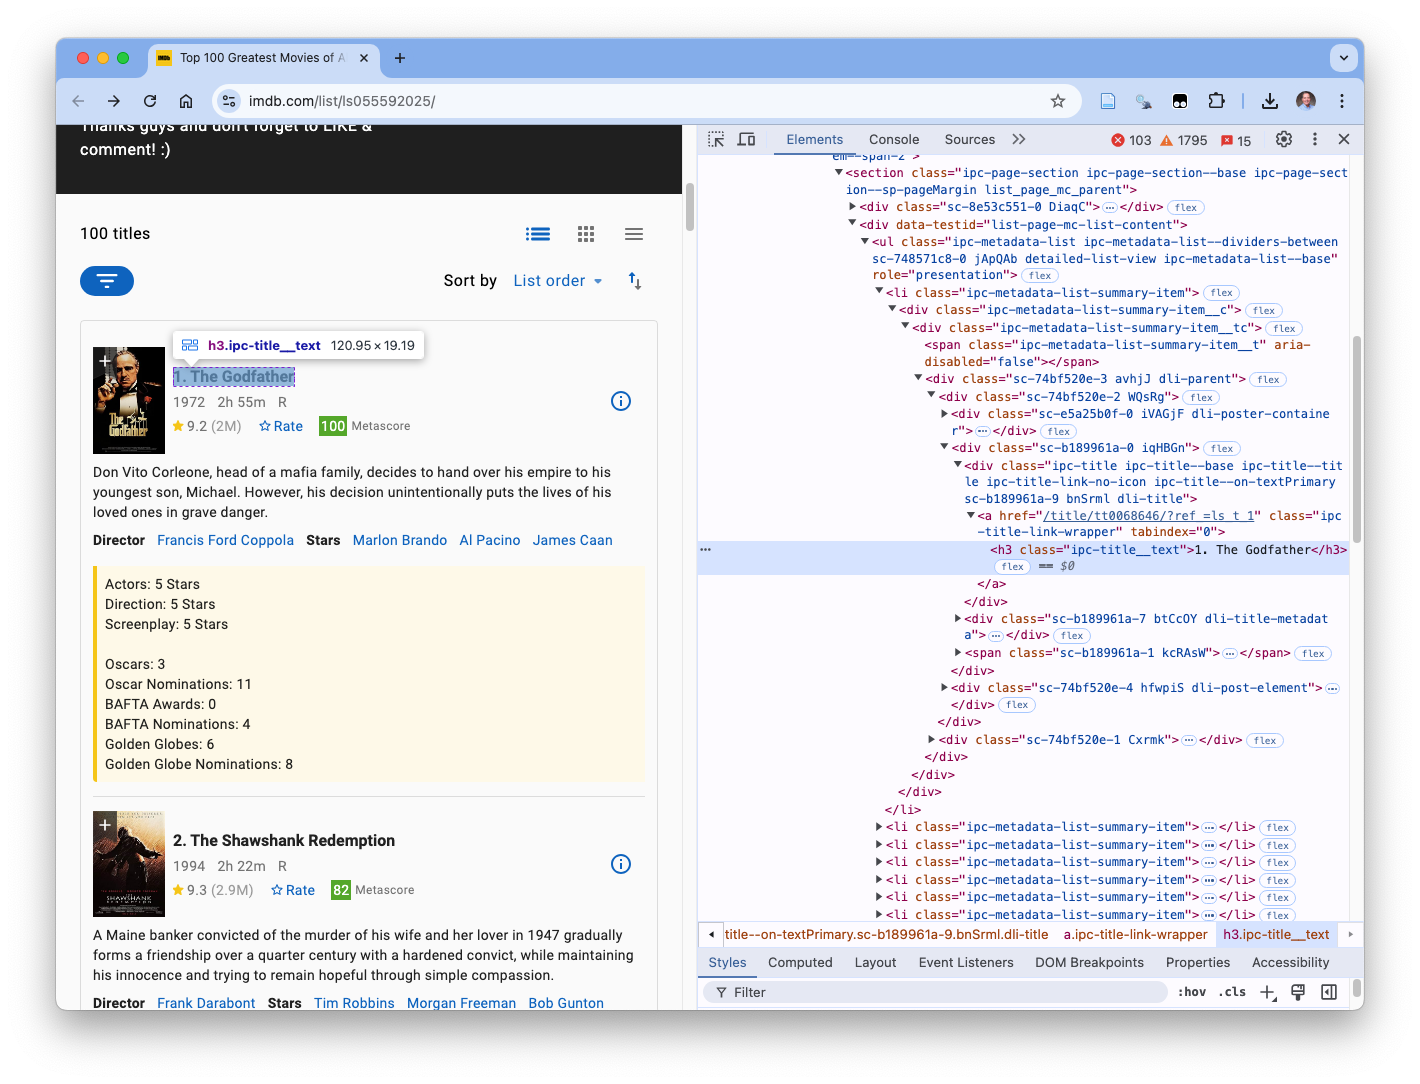1420x1084 pixels.
Task: View site information in the address bar
Action: tap(229, 101)
